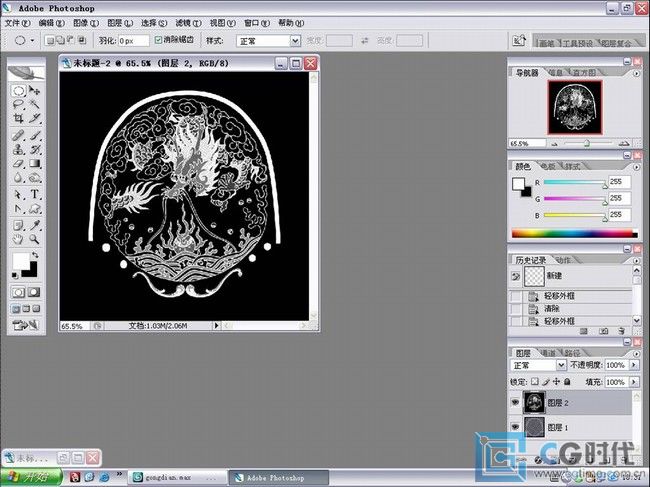Image resolution: width=650 pixels, height=487 pixels.
Task: Select the Hand tool
Action: tap(18, 239)
